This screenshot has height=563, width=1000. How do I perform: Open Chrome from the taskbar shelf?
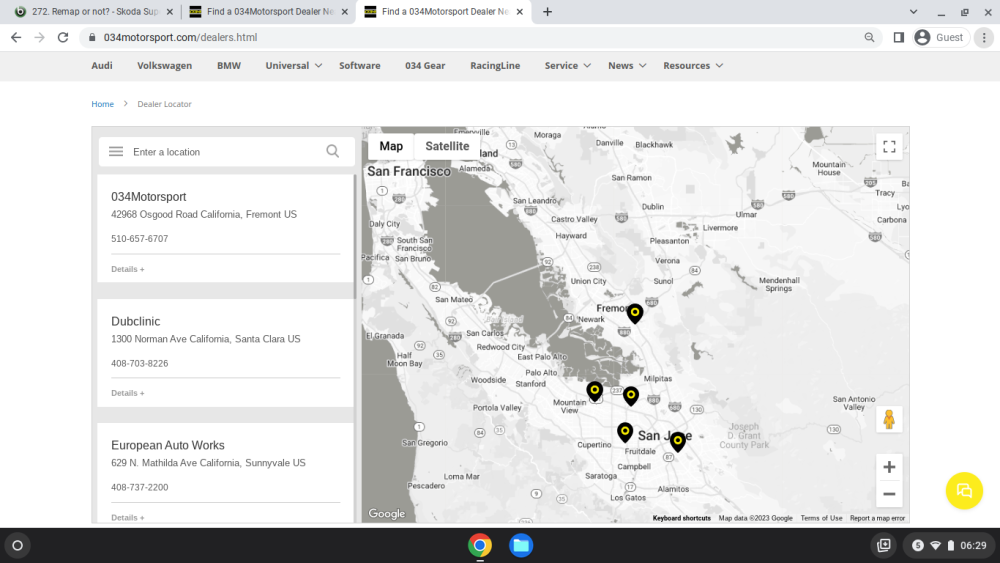pyautogui.click(x=480, y=545)
